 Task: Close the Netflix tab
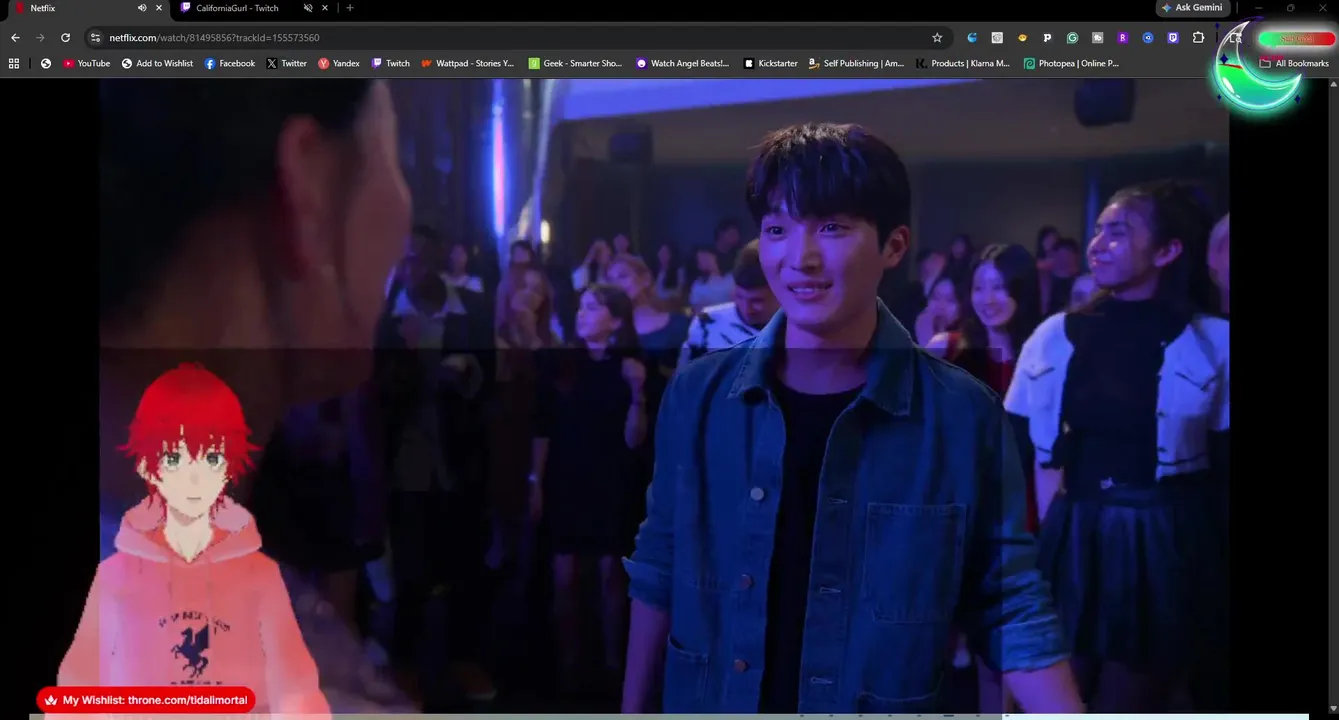[x=159, y=8]
